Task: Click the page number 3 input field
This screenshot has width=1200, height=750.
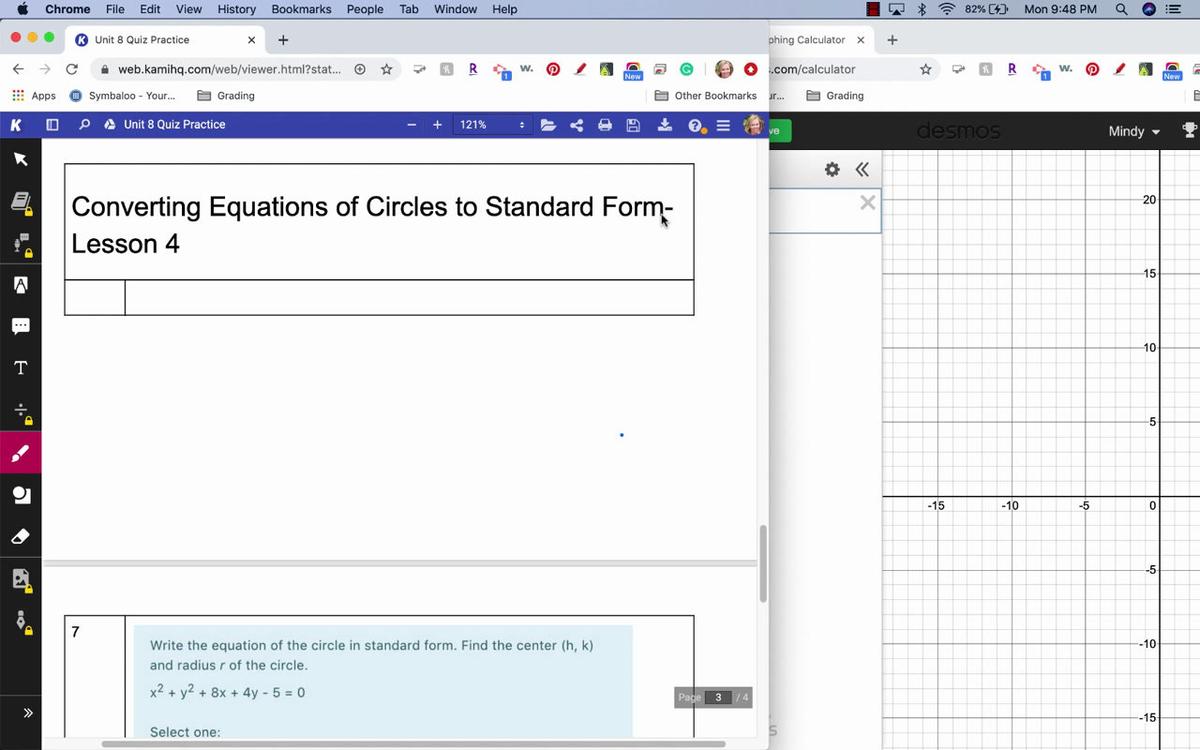Action: click(718, 697)
